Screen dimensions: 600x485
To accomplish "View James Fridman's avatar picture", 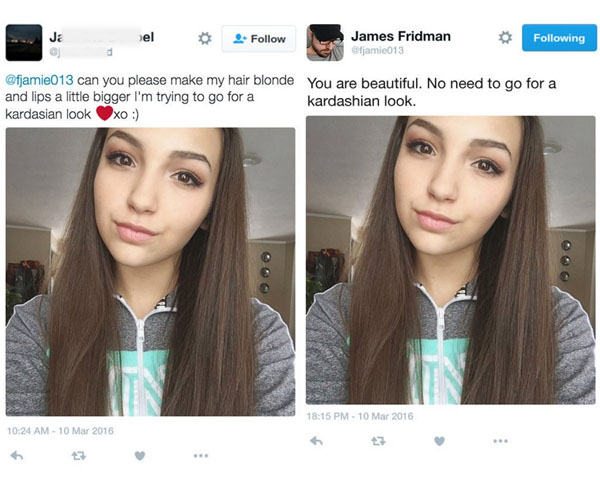I will (325, 42).
